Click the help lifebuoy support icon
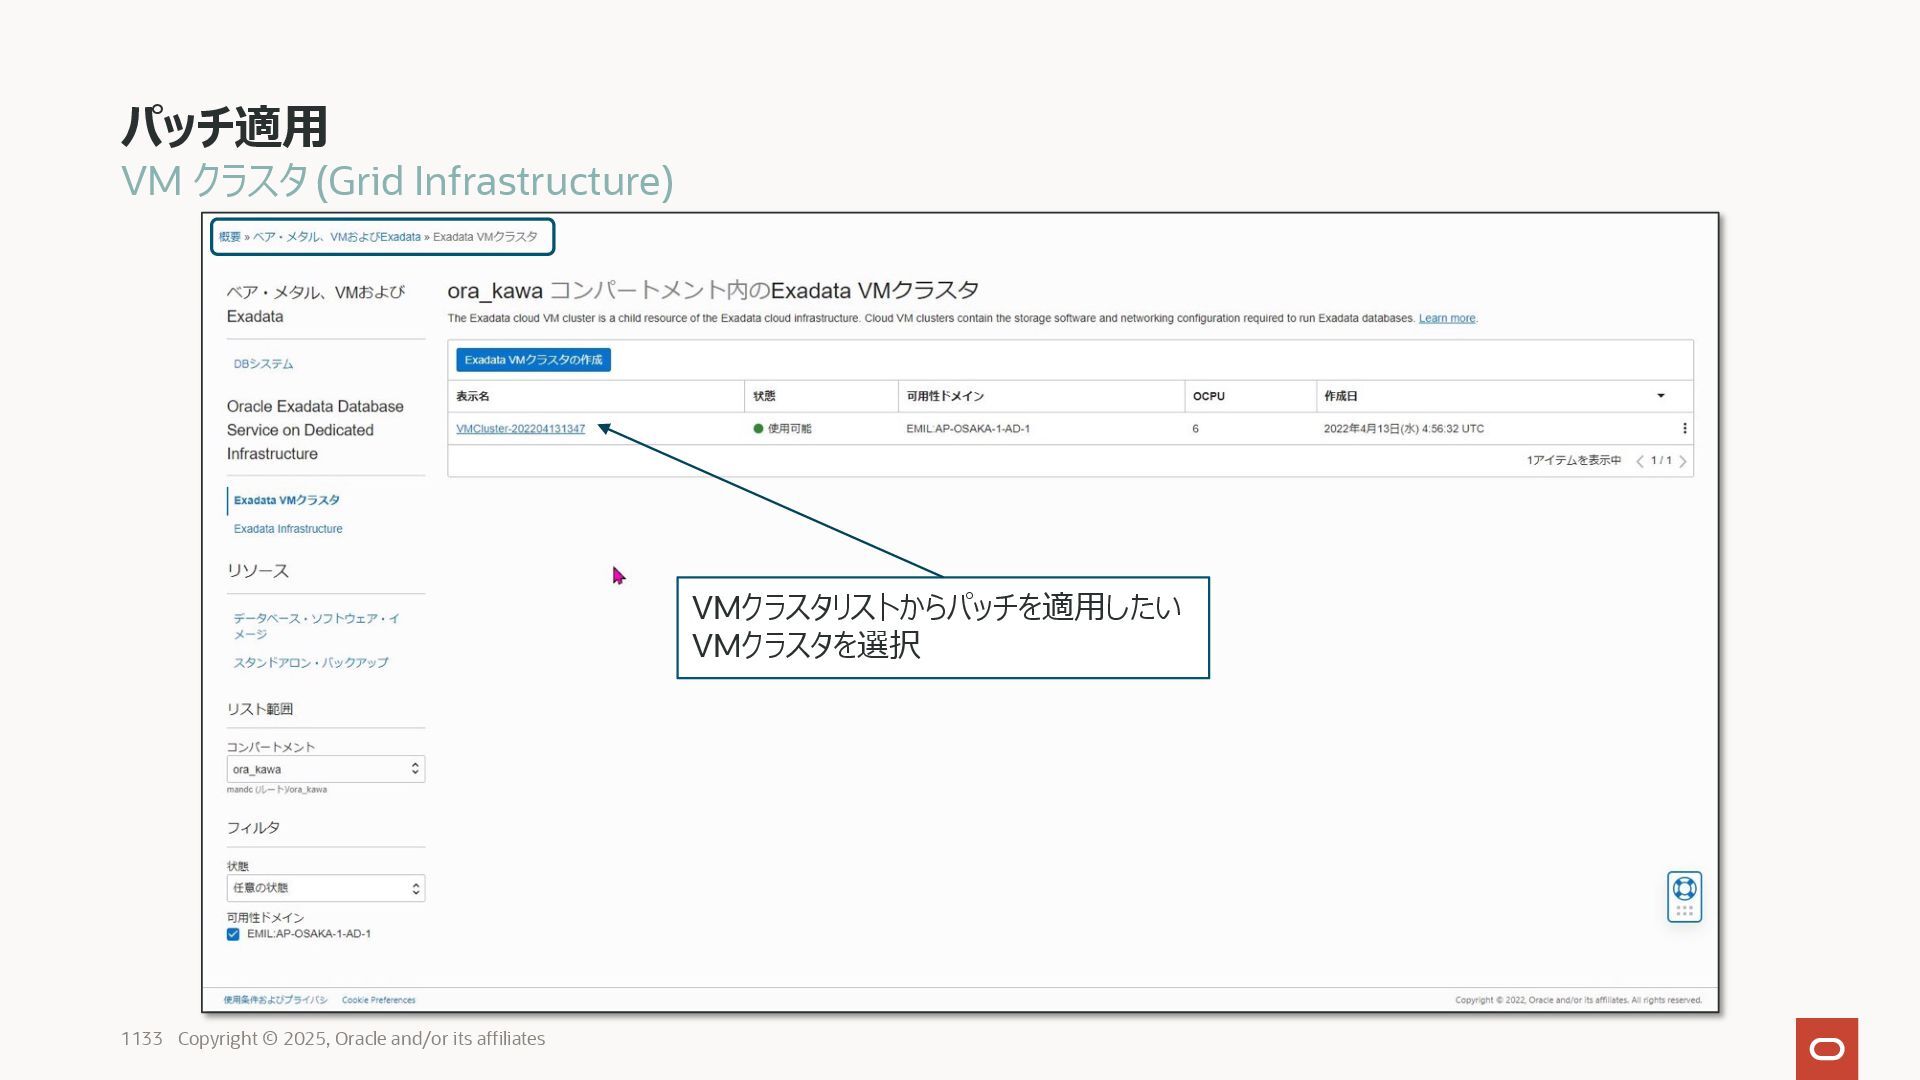This screenshot has height=1080, width=1920. click(1684, 888)
